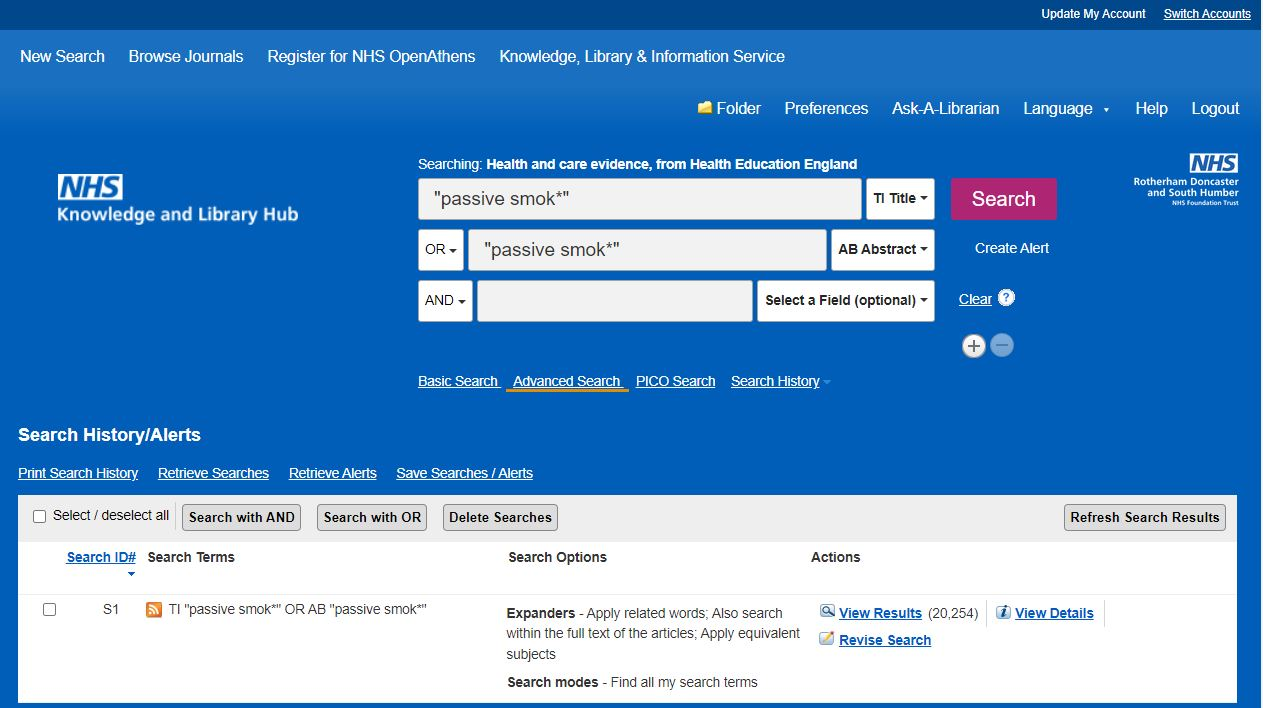1263x708 pixels.
Task: Change the OR boolean operator dropdown
Action: coord(441,250)
